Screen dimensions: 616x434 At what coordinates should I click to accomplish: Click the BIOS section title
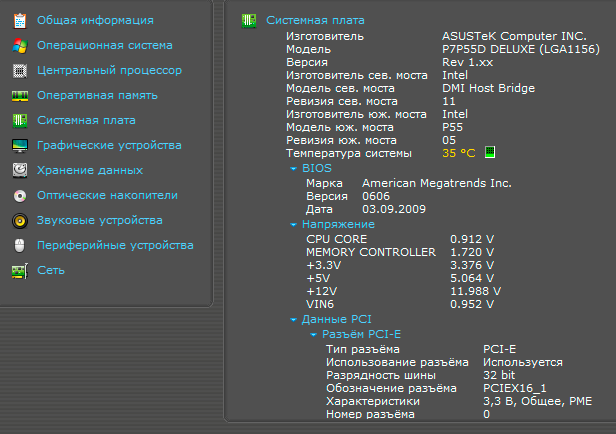coord(317,168)
